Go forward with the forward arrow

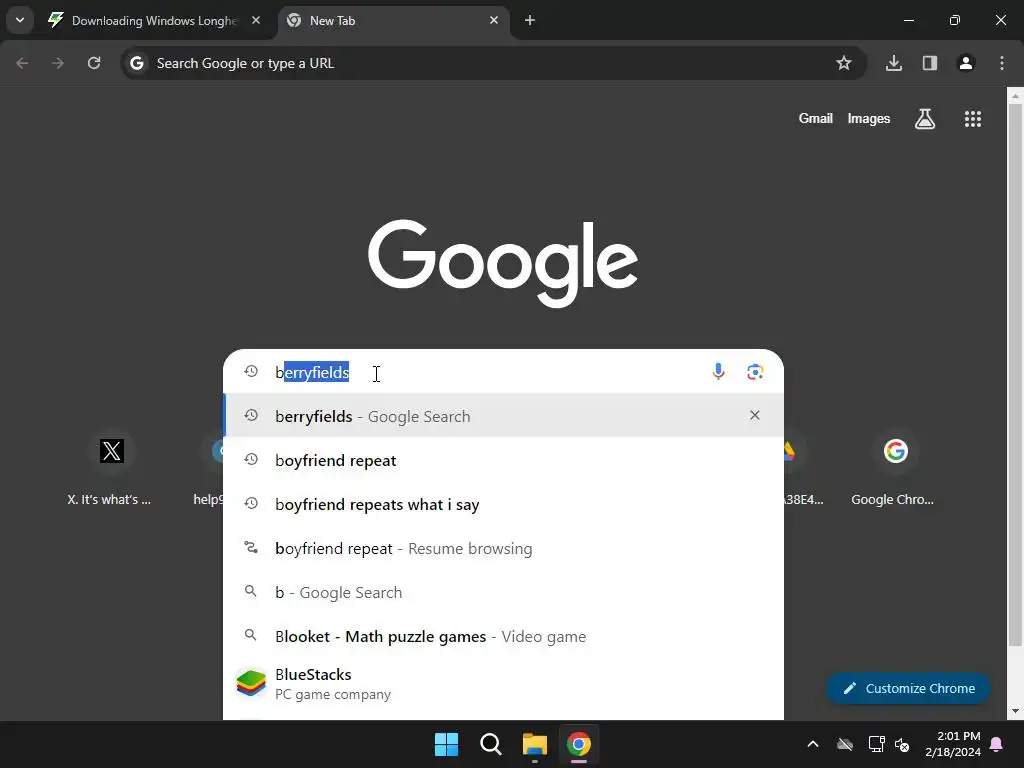point(58,63)
